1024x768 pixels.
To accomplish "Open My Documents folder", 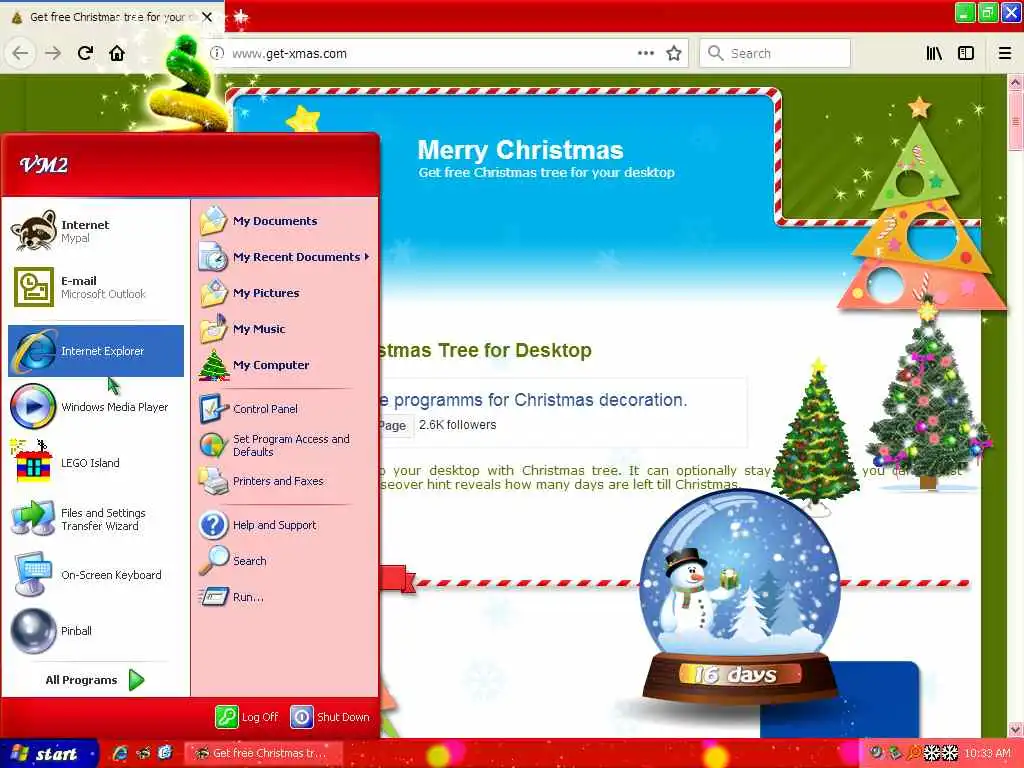I will tap(285, 221).
